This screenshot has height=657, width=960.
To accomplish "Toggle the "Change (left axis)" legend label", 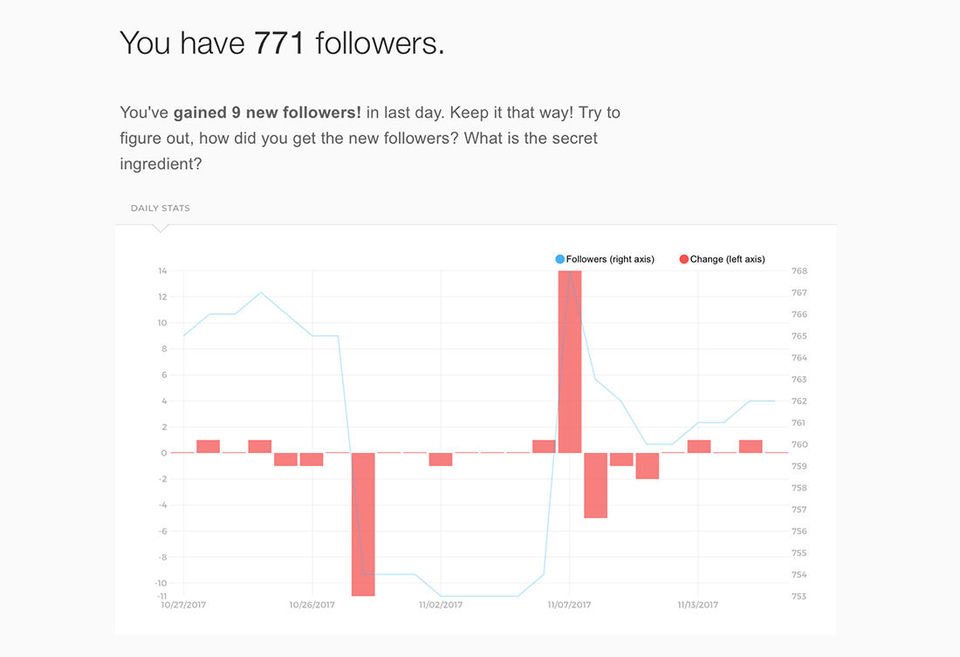I will tap(727, 259).
